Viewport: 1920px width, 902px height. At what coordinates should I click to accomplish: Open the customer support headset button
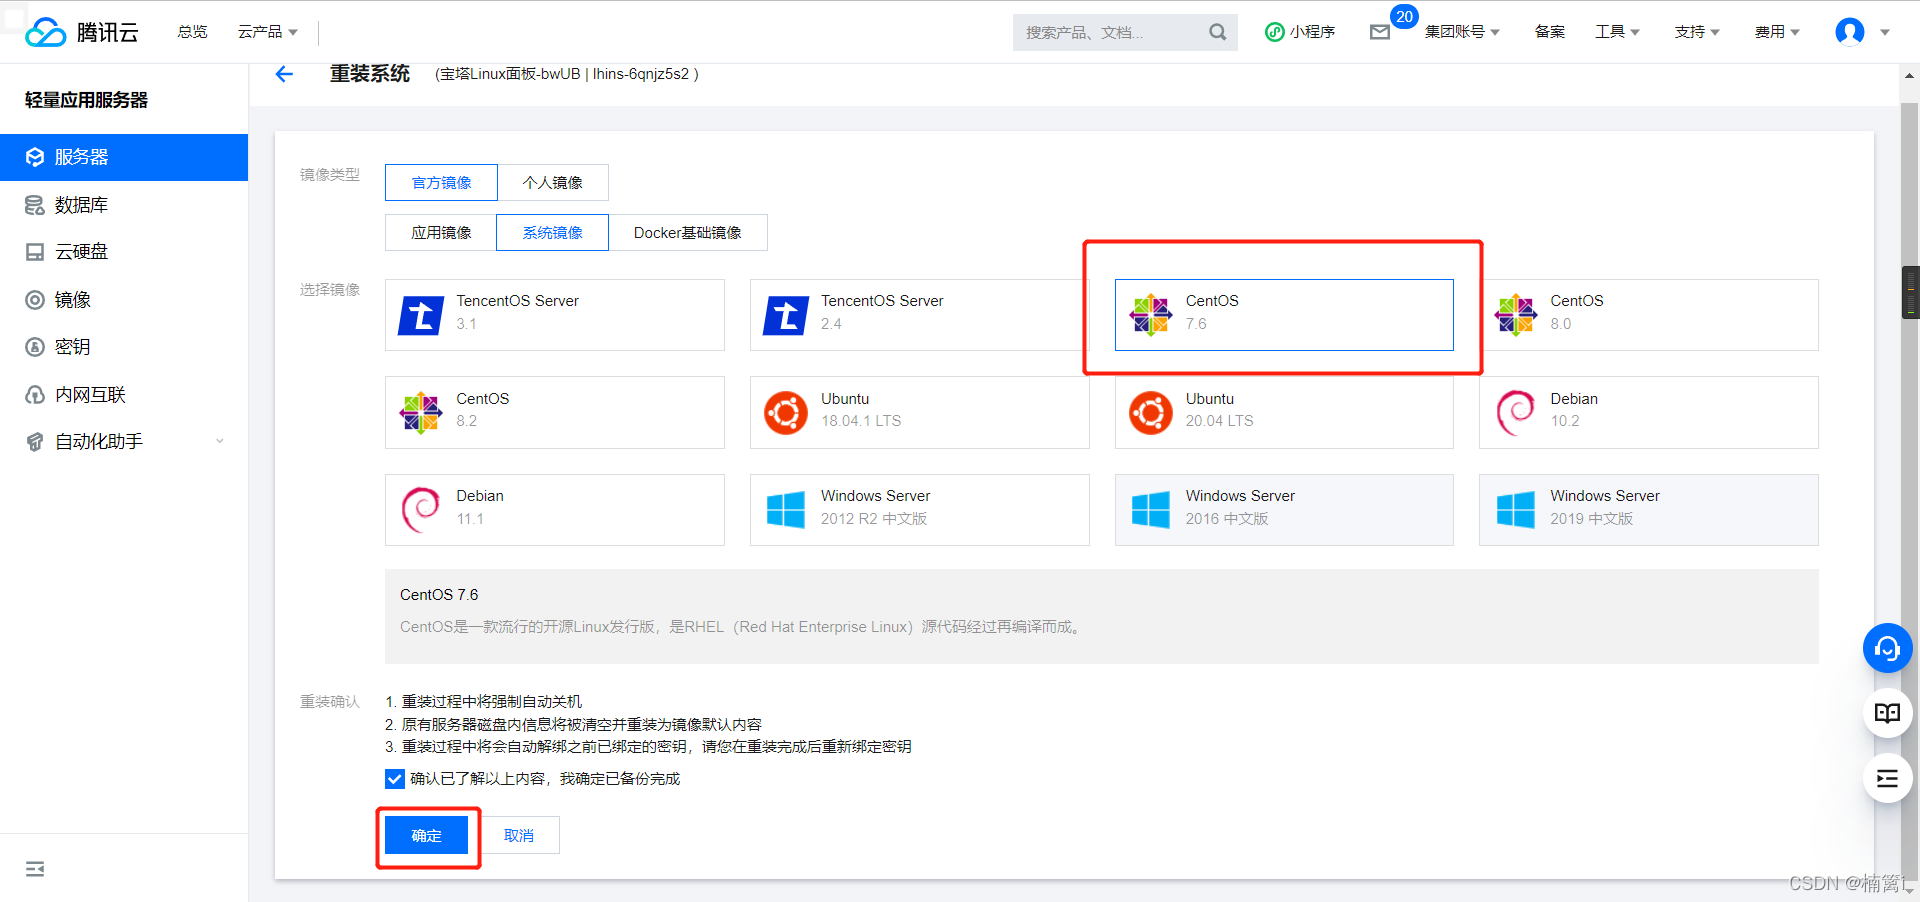click(x=1887, y=649)
